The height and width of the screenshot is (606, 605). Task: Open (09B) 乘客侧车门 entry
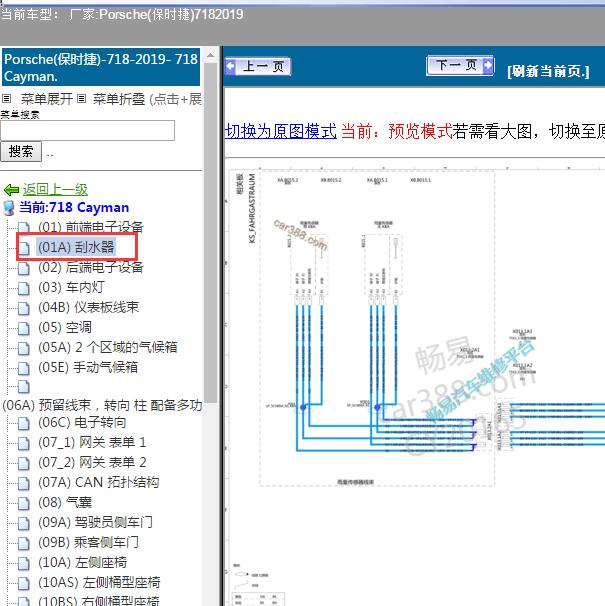click(88, 543)
